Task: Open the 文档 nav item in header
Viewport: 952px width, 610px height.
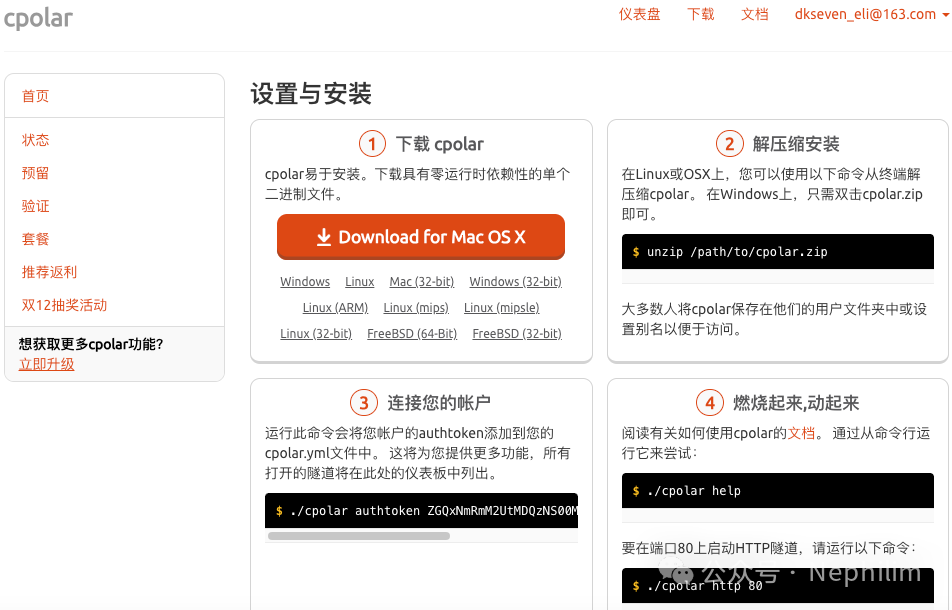Action: click(754, 15)
